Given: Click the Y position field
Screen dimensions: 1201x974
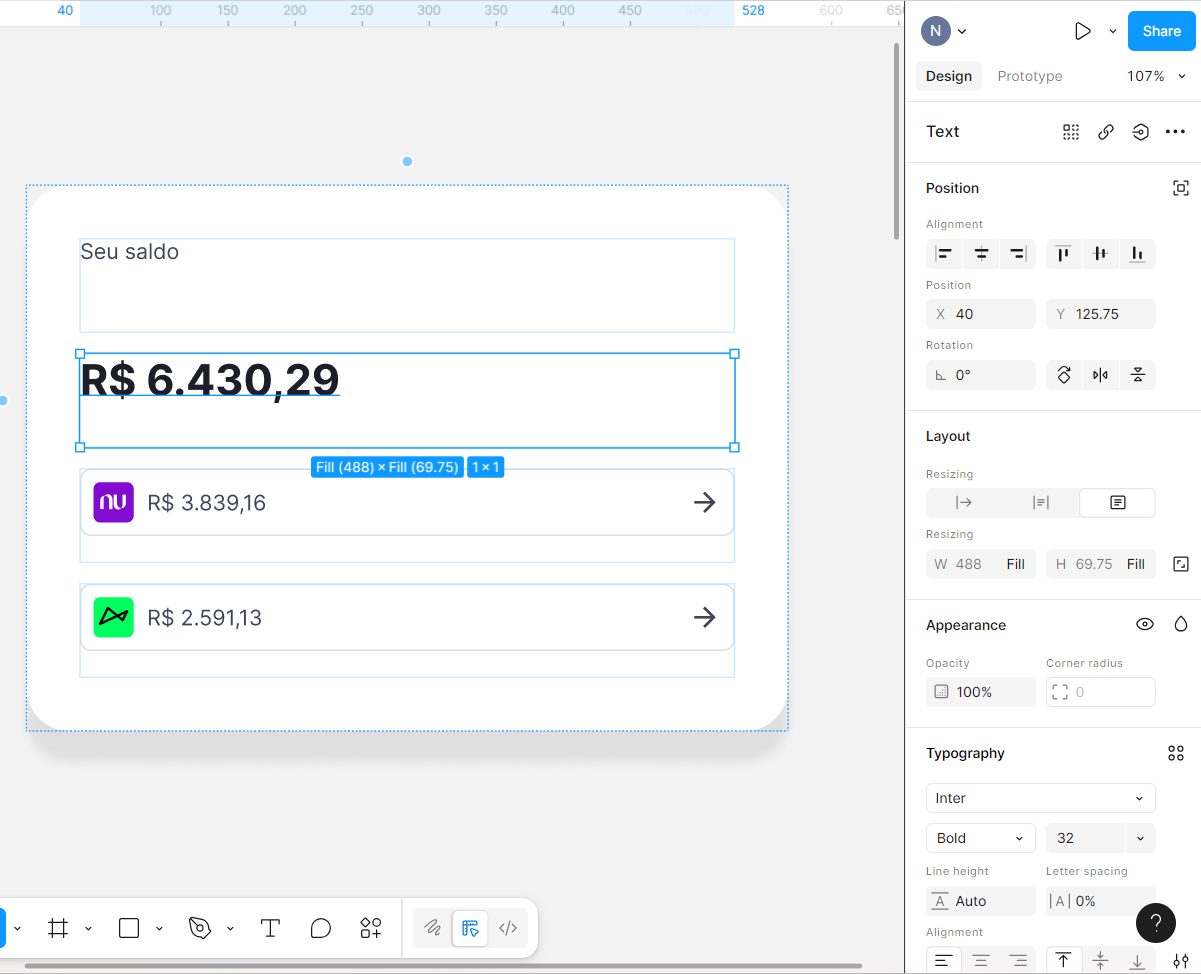Looking at the screenshot, I should tap(1101, 314).
